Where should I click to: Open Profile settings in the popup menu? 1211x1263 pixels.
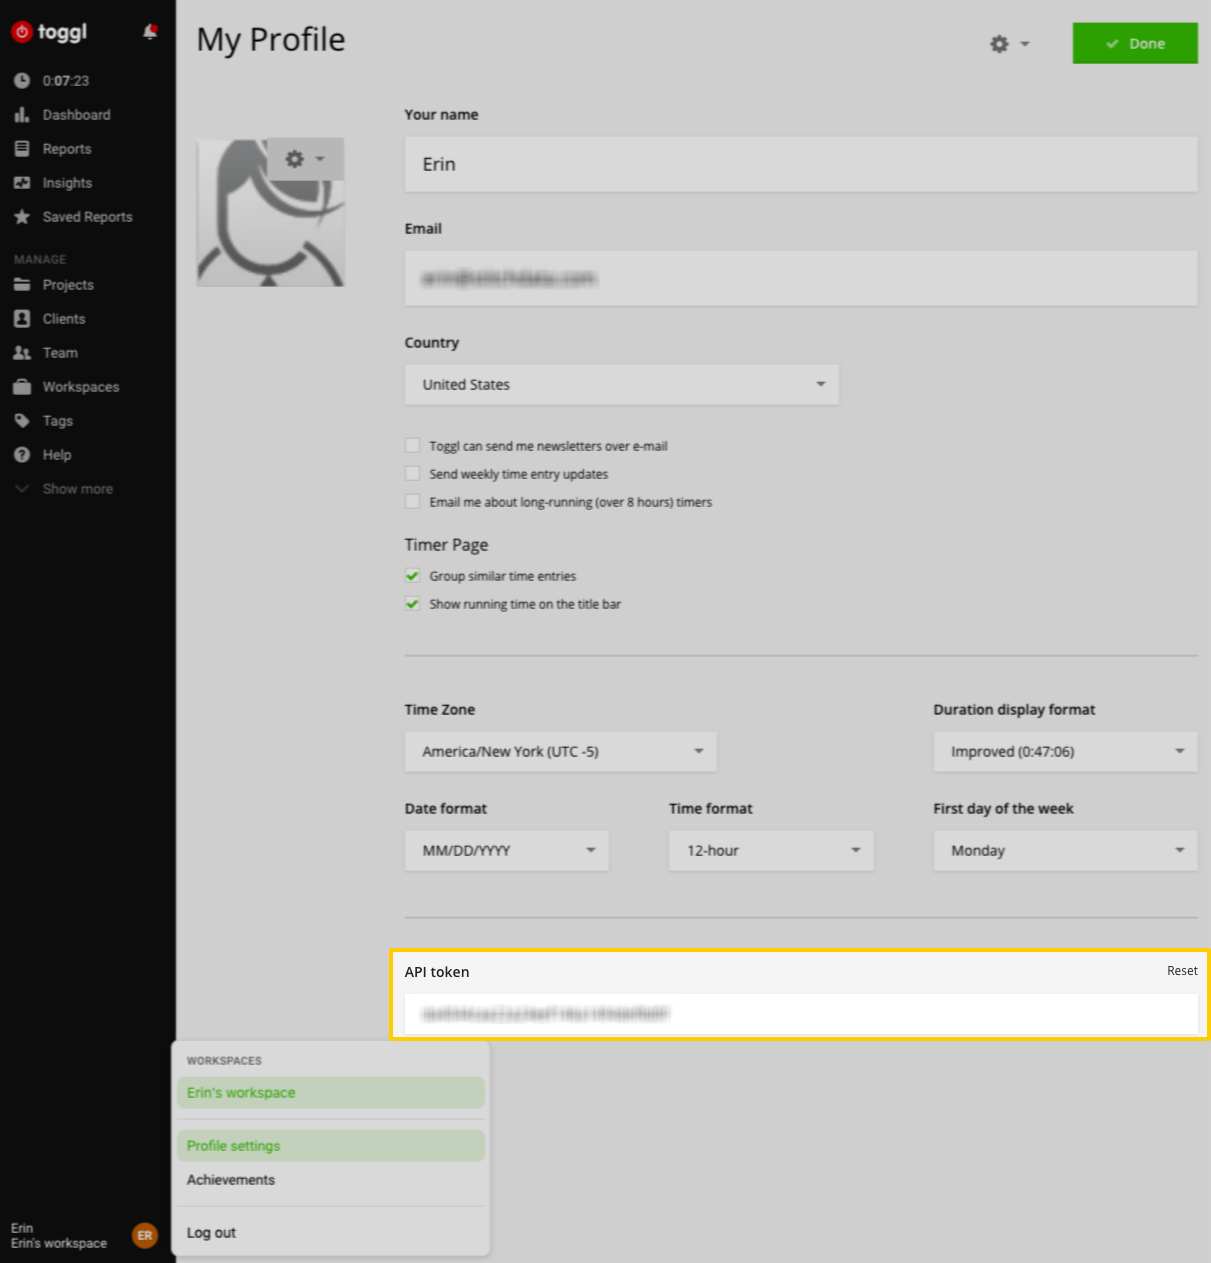pos(232,1145)
